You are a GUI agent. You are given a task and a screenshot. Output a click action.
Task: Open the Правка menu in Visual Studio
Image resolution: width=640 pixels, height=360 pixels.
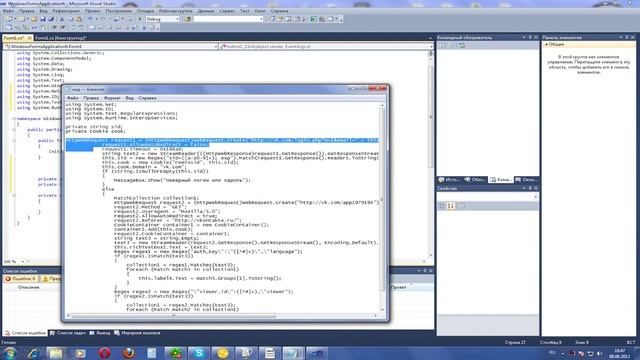(x=27, y=11)
